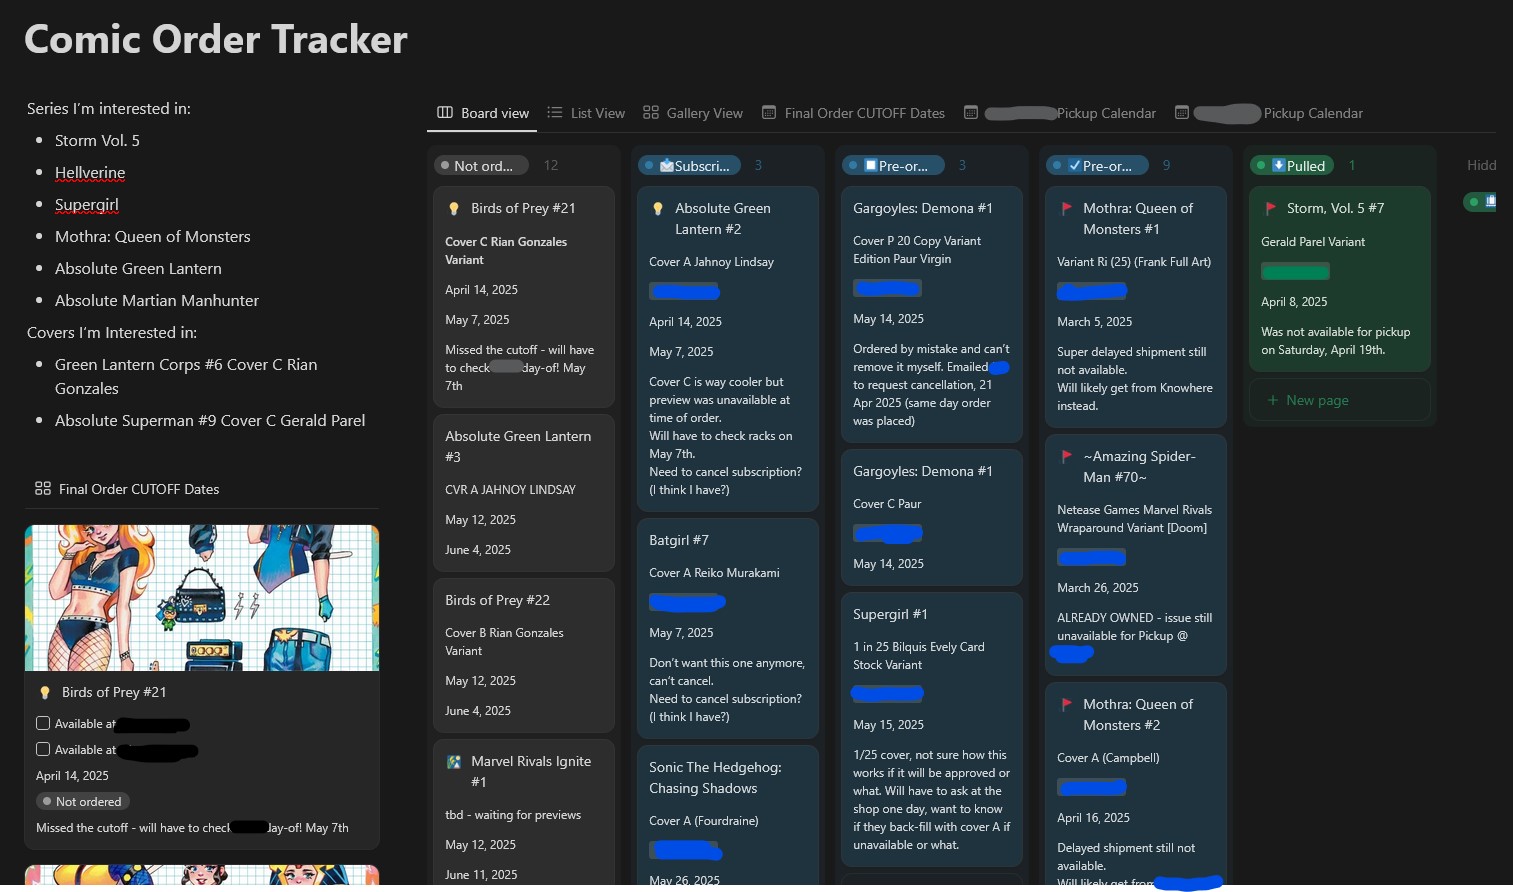Switch to Board view tab
The image size is (1513, 892).
[x=483, y=113]
